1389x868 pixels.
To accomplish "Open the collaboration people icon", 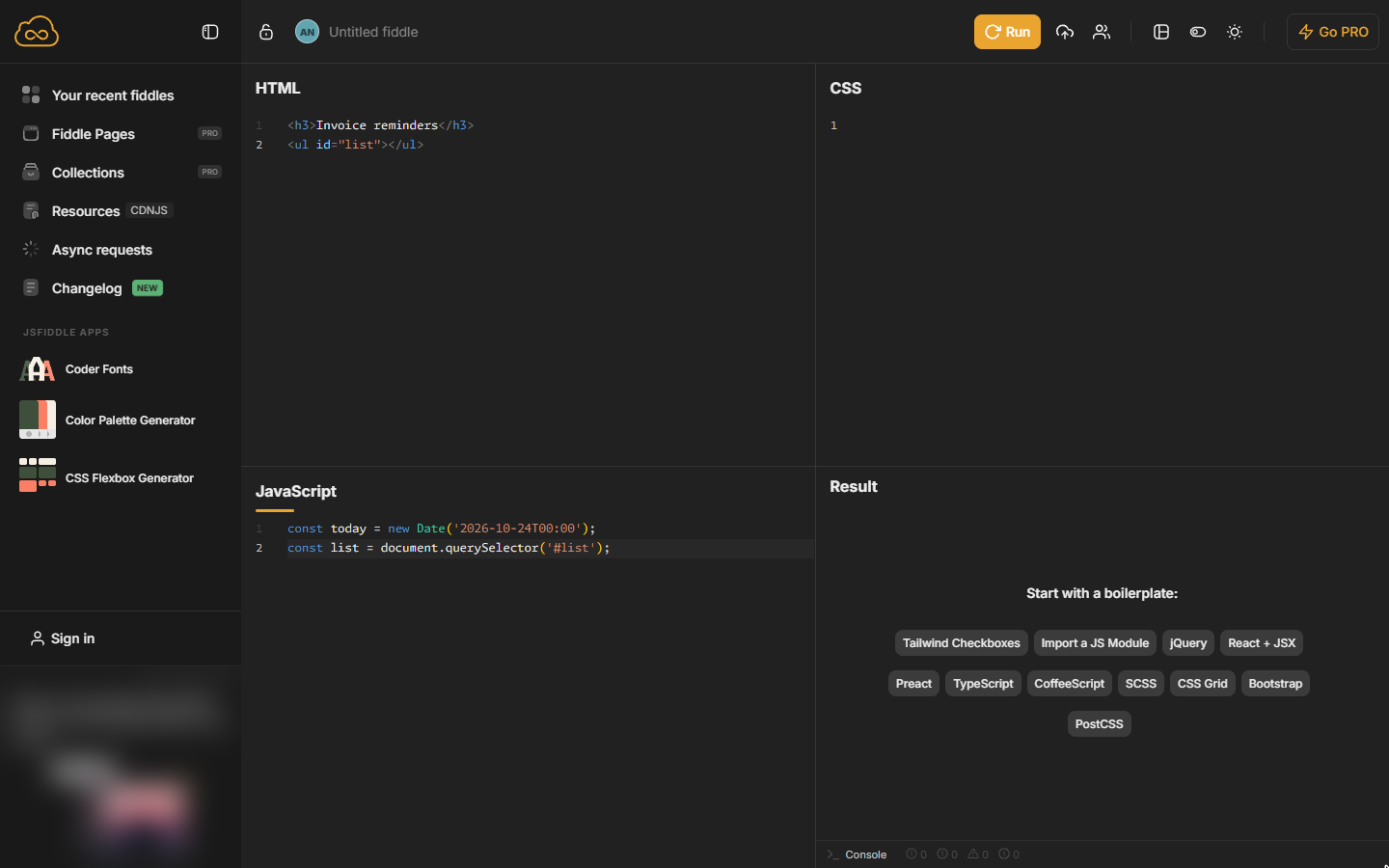I will coord(1101,32).
